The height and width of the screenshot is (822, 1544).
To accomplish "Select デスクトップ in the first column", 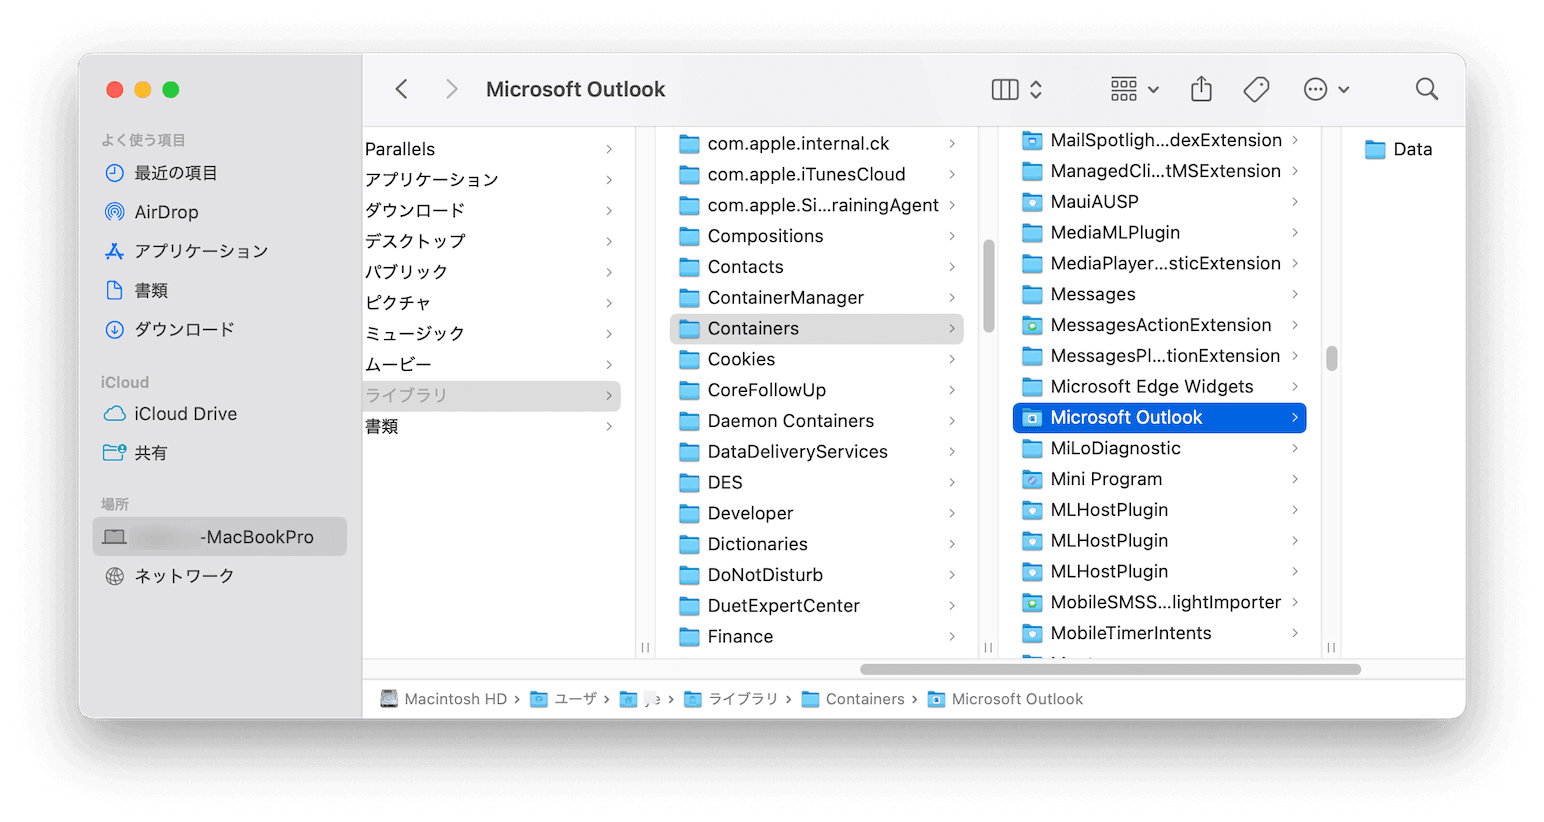I will click(491, 241).
